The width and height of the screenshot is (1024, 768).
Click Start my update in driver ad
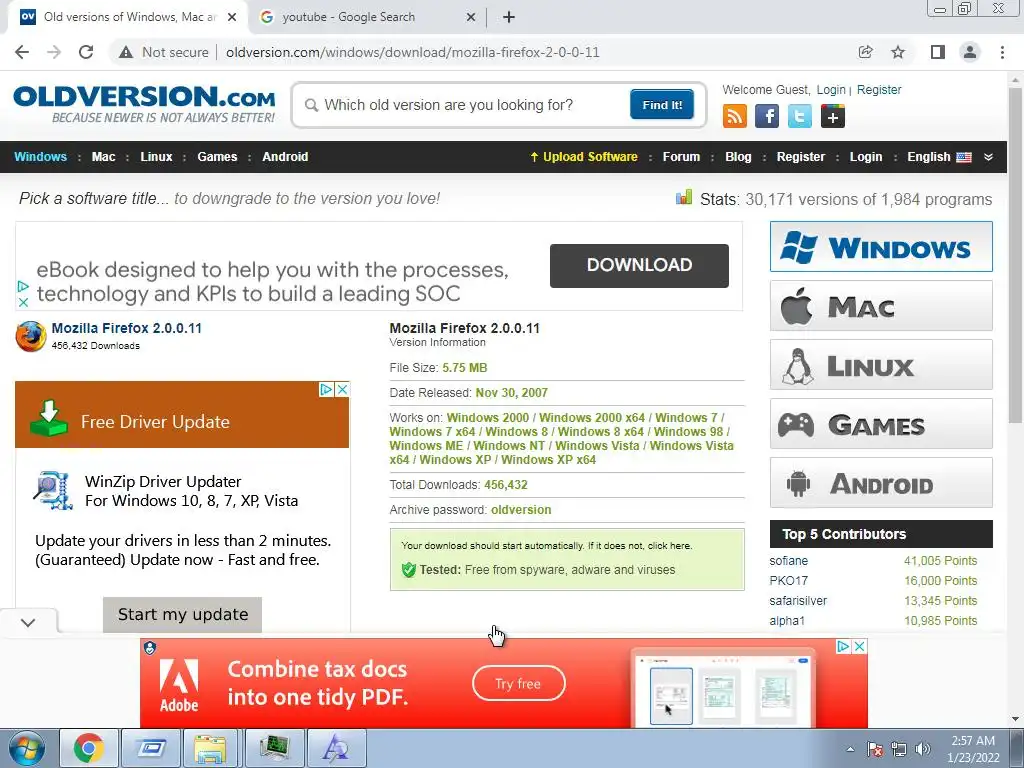pos(182,615)
